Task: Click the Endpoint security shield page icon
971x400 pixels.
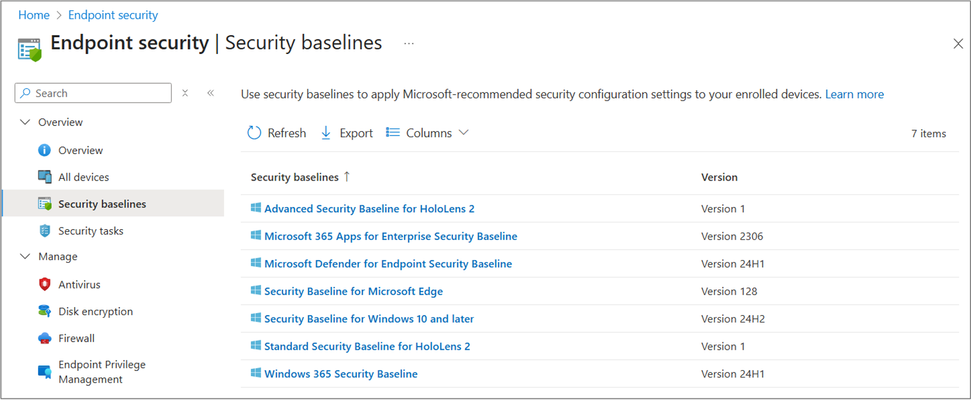Action: tap(29, 50)
